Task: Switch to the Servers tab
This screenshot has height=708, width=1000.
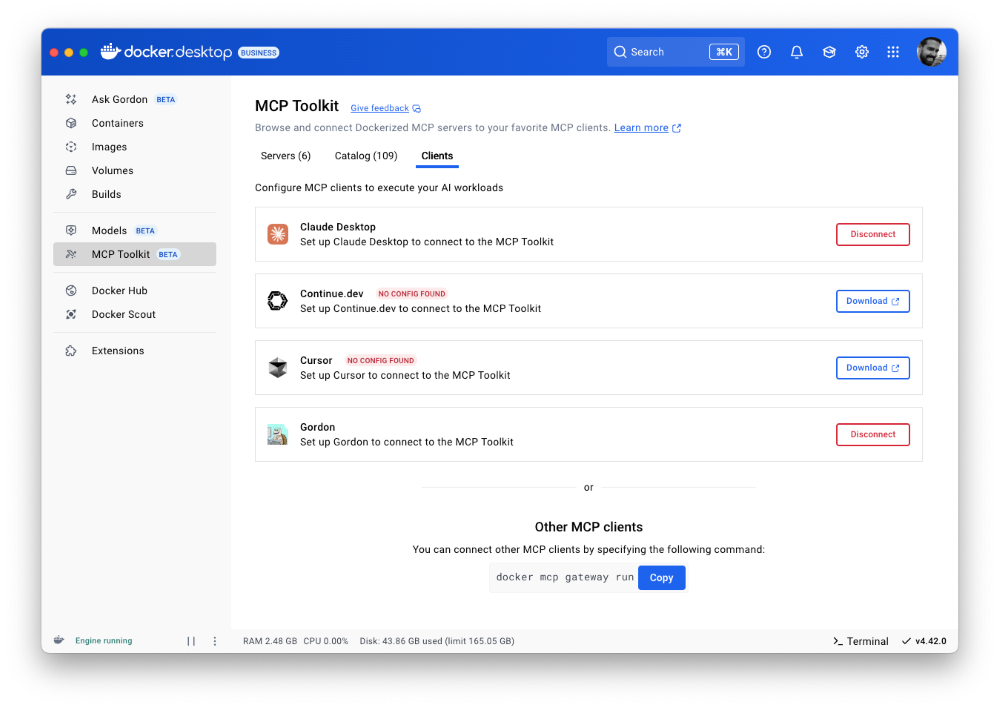Action: [285, 156]
